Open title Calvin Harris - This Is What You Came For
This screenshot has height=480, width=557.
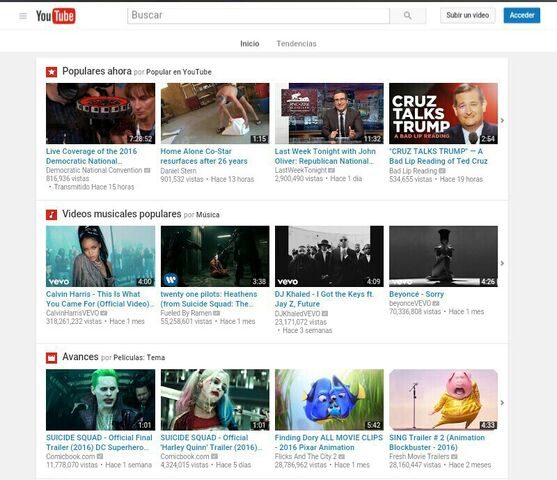(x=100, y=299)
